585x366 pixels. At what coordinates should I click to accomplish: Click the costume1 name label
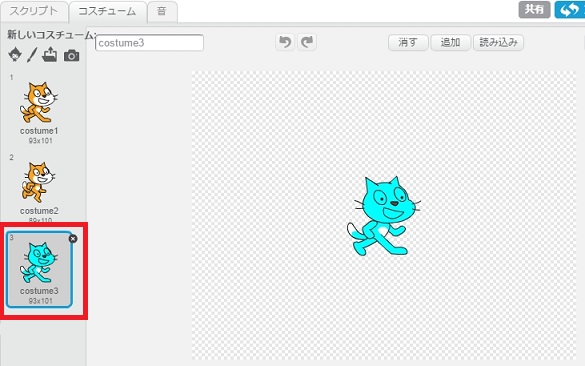(x=39, y=131)
